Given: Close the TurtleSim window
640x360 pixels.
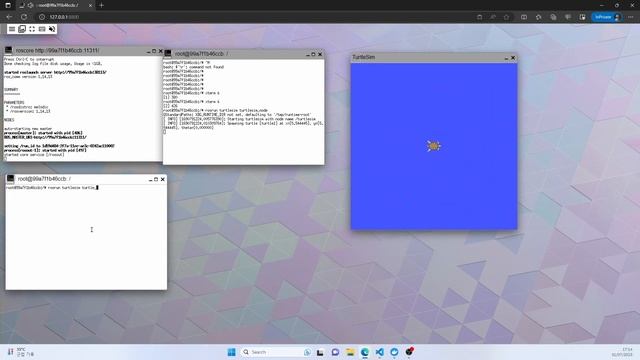Looking at the screenshot, I should coord(513,58).
